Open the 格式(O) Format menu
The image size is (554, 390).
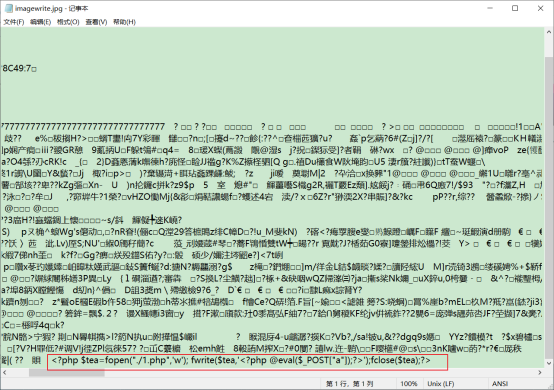[68, 22]
